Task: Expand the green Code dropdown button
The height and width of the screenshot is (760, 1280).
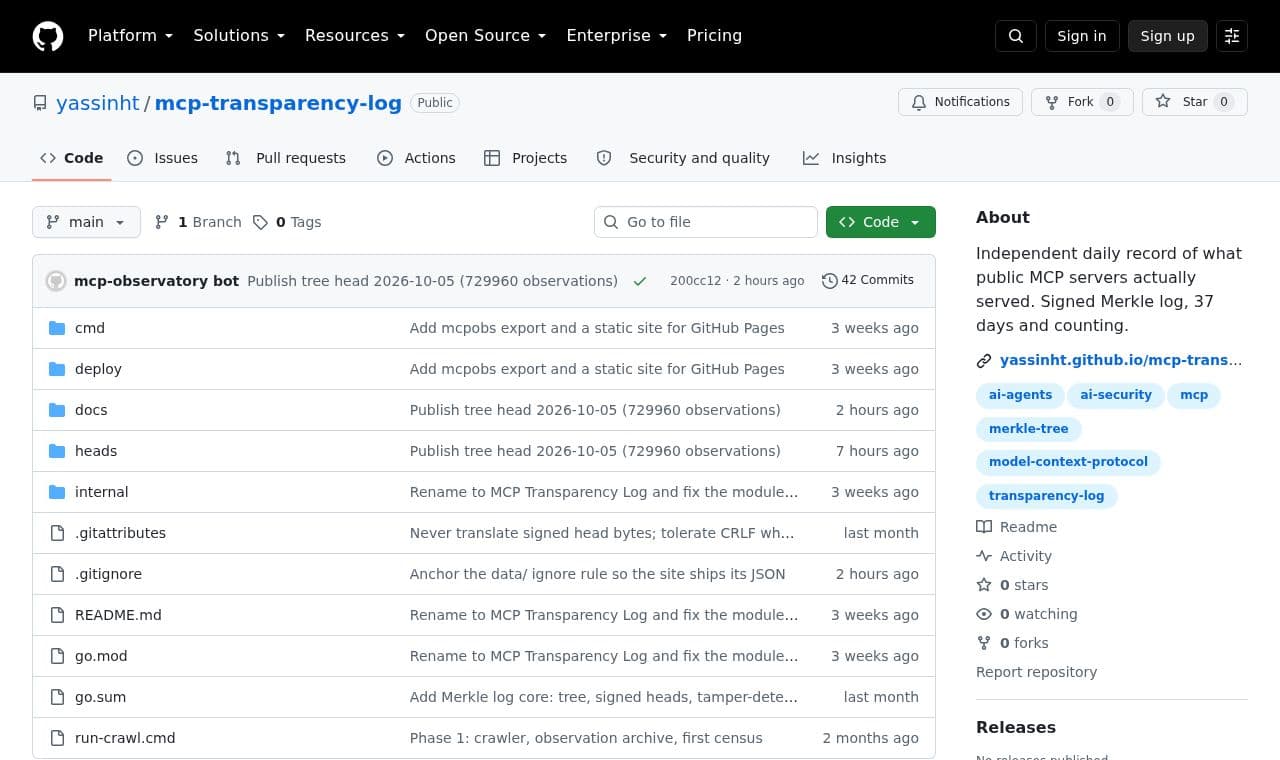Action: (880, 222)
